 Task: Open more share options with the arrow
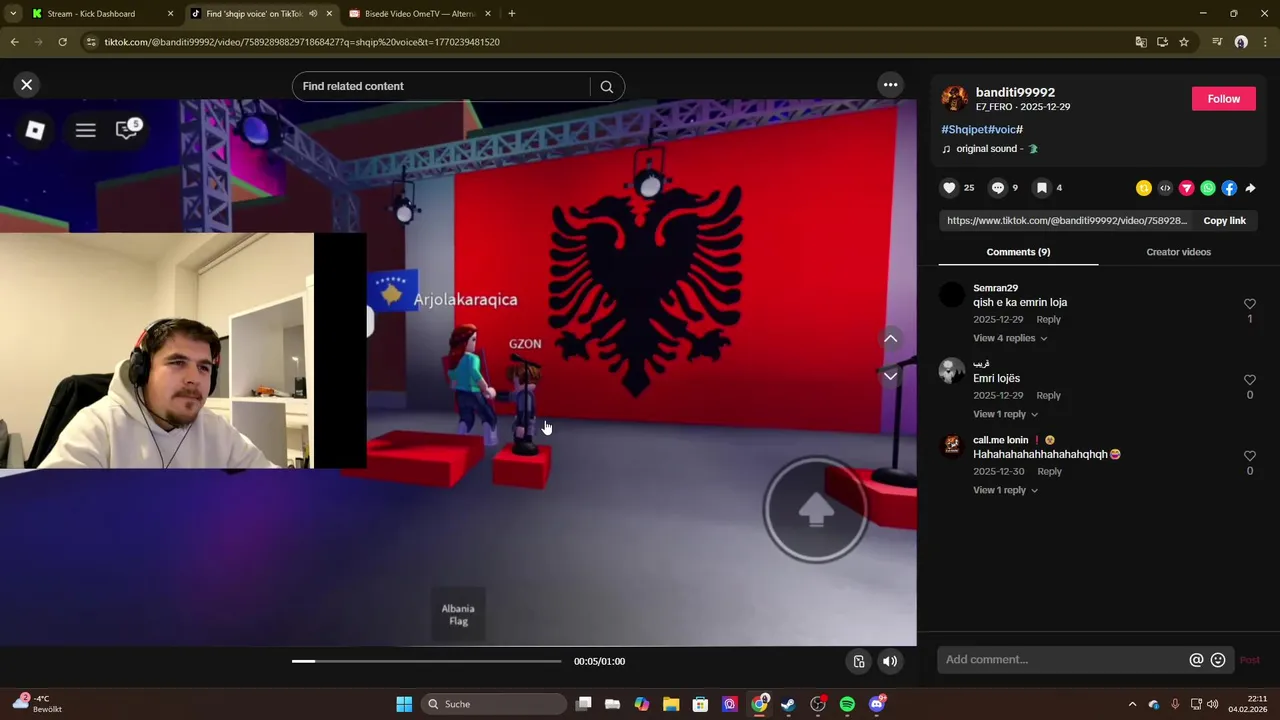point(1250,188)
